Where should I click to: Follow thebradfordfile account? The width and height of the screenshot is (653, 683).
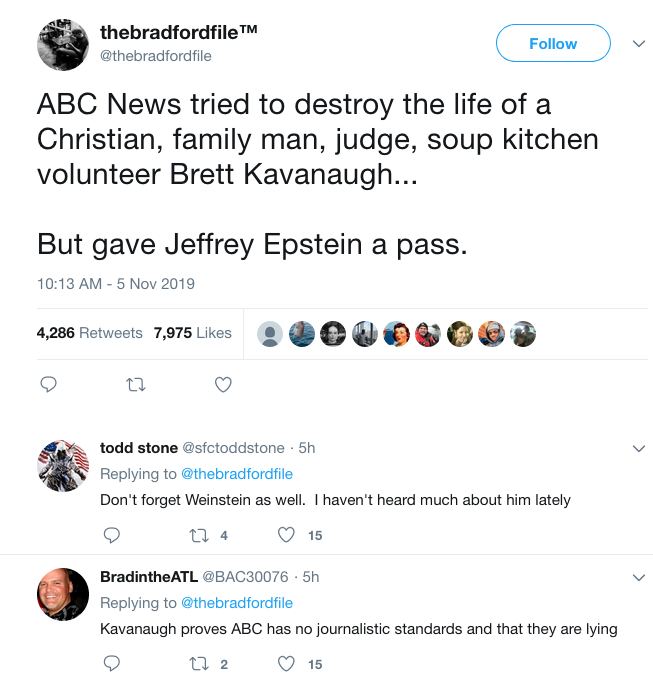[553, 44]
